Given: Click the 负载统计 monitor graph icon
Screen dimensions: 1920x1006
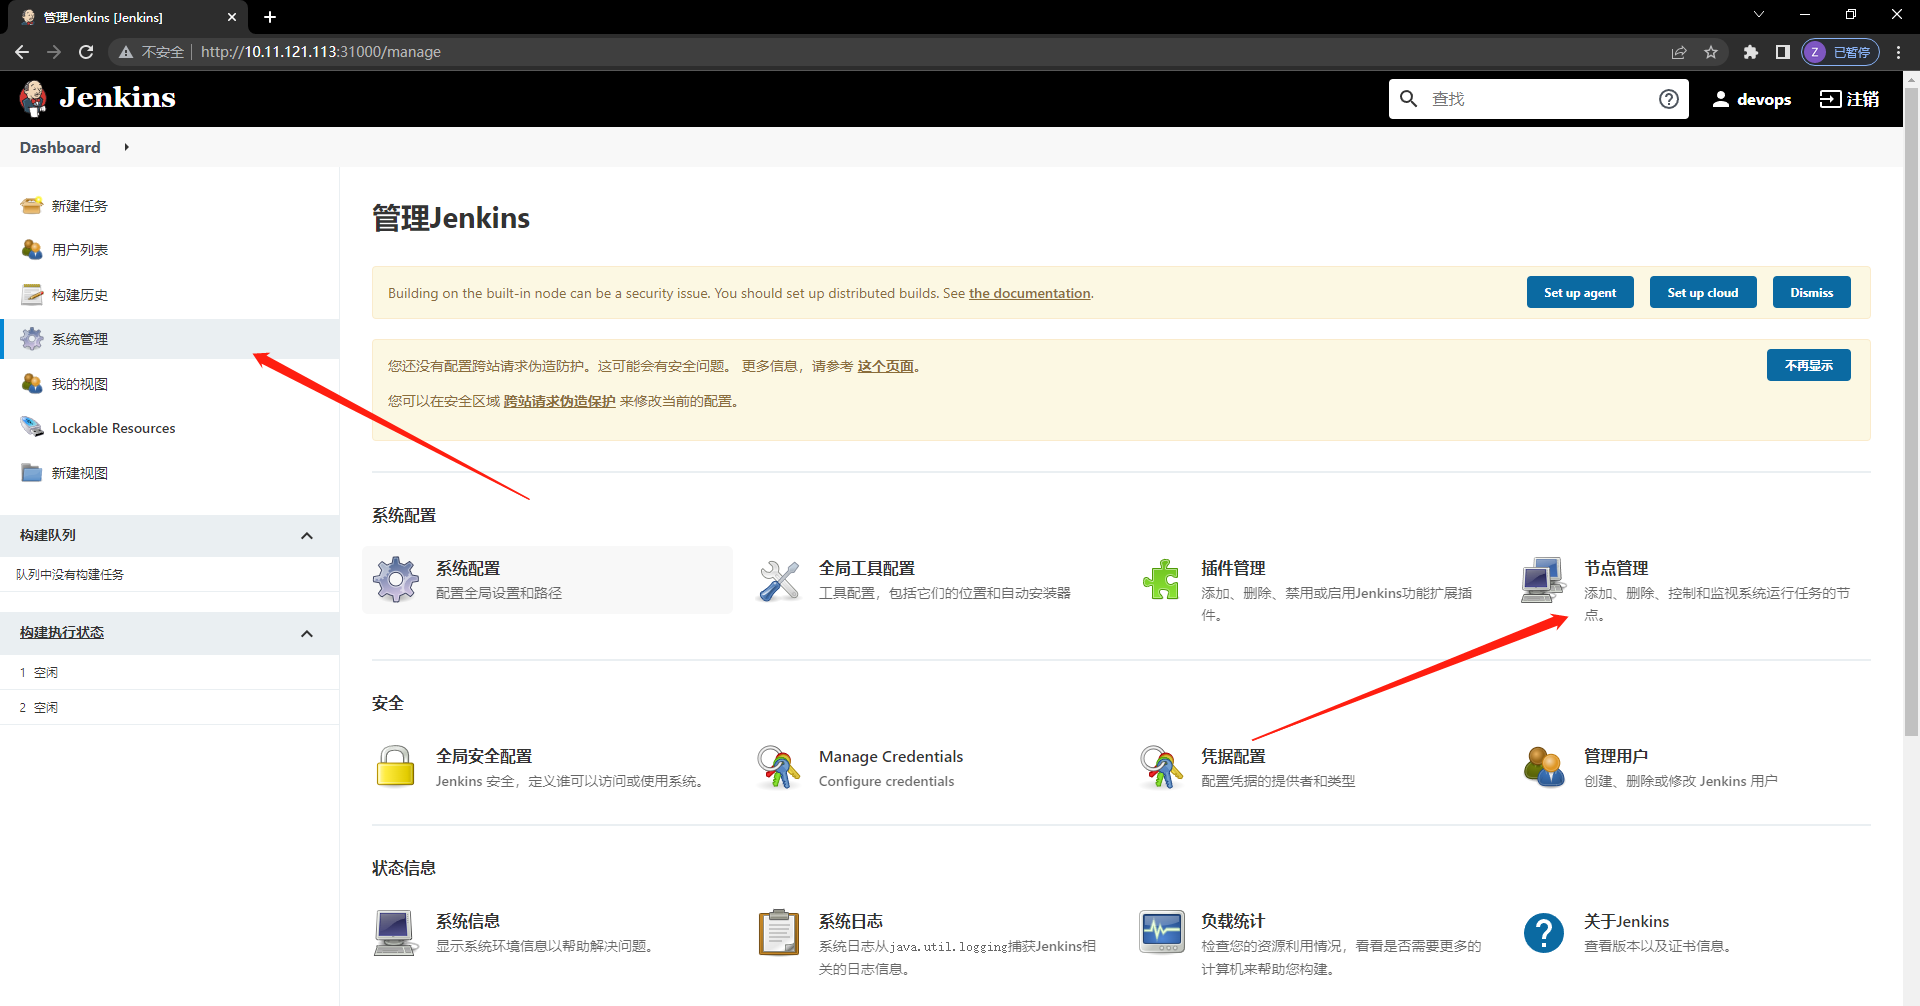Looking at the screenshot, I should pyautogui.click(x=1161, y=933).
